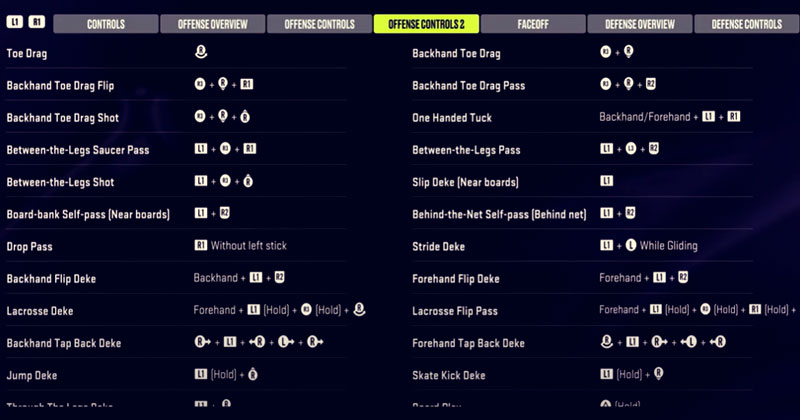
Task: Select the Lacrosse Deke move entry
Action: pos(40,311)
